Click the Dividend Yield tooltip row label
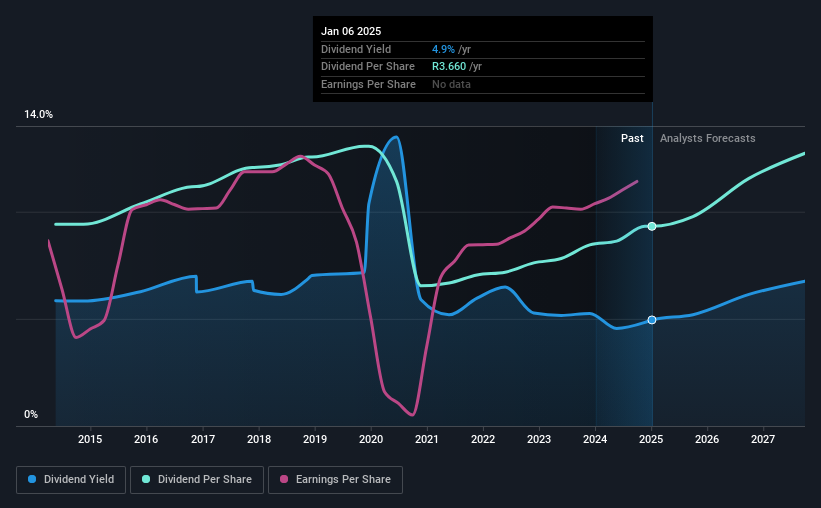The height and width of the screenshot is (508, 821). 356,49
